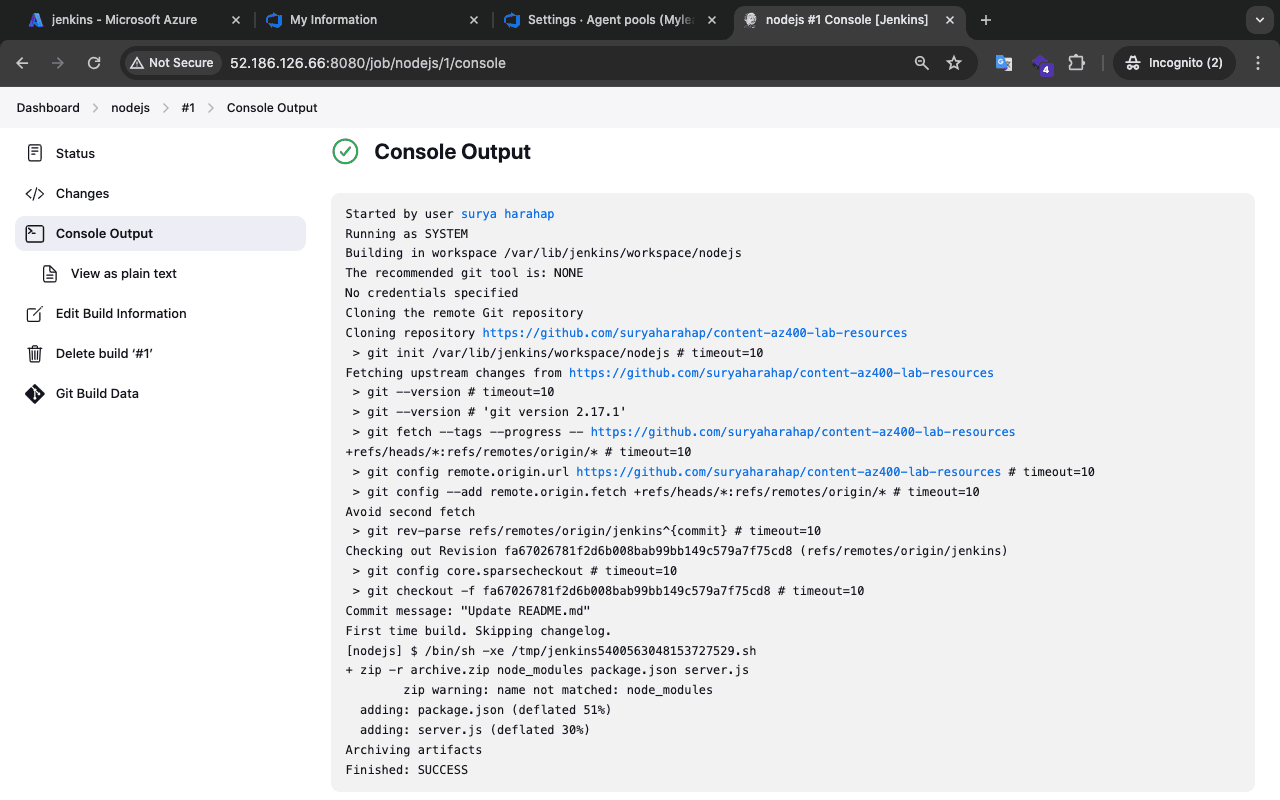Open the repository link after Cloning repository
This screenshot has width=1280, height=800.
tap(695, 332)
